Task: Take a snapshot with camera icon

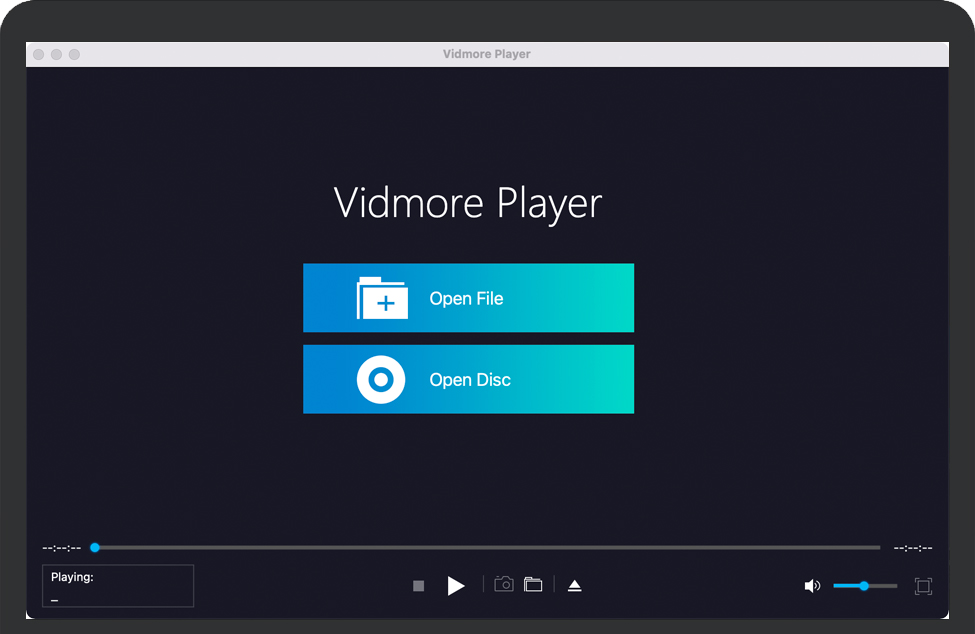Action: [x=504, y=585]
